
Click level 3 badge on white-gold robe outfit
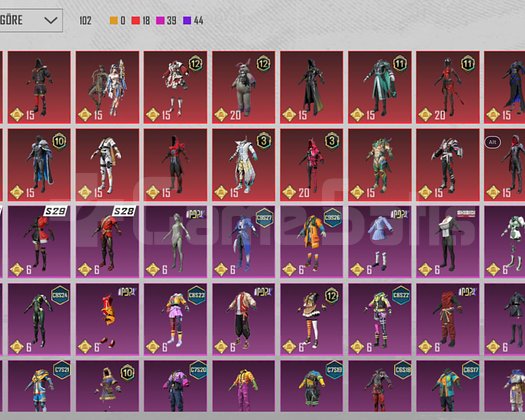point(264,141)
